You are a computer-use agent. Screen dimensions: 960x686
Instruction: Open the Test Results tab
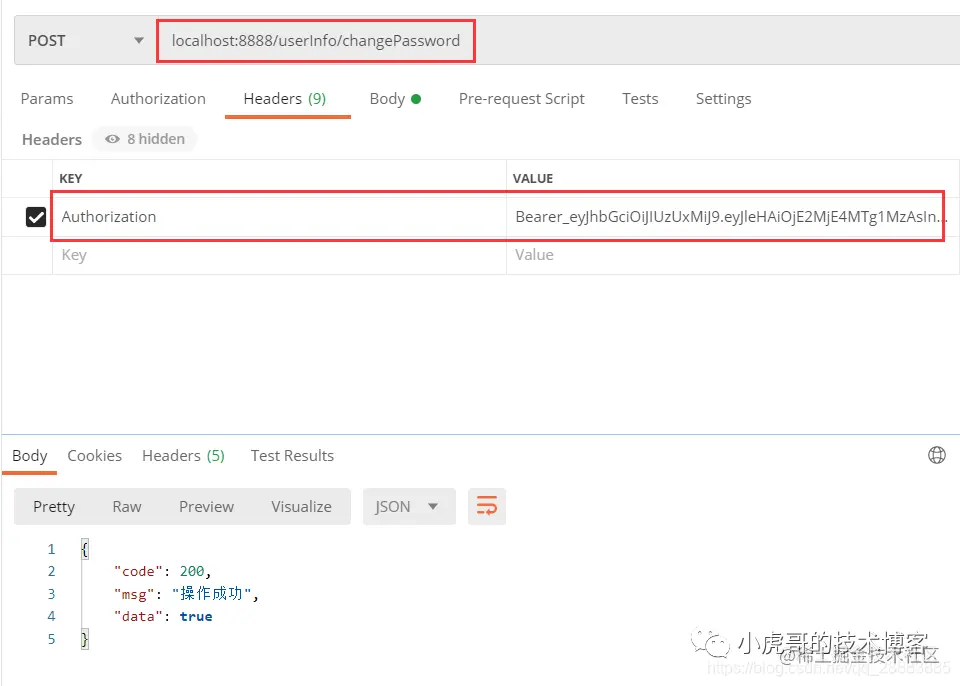click(x=292, y=456)
